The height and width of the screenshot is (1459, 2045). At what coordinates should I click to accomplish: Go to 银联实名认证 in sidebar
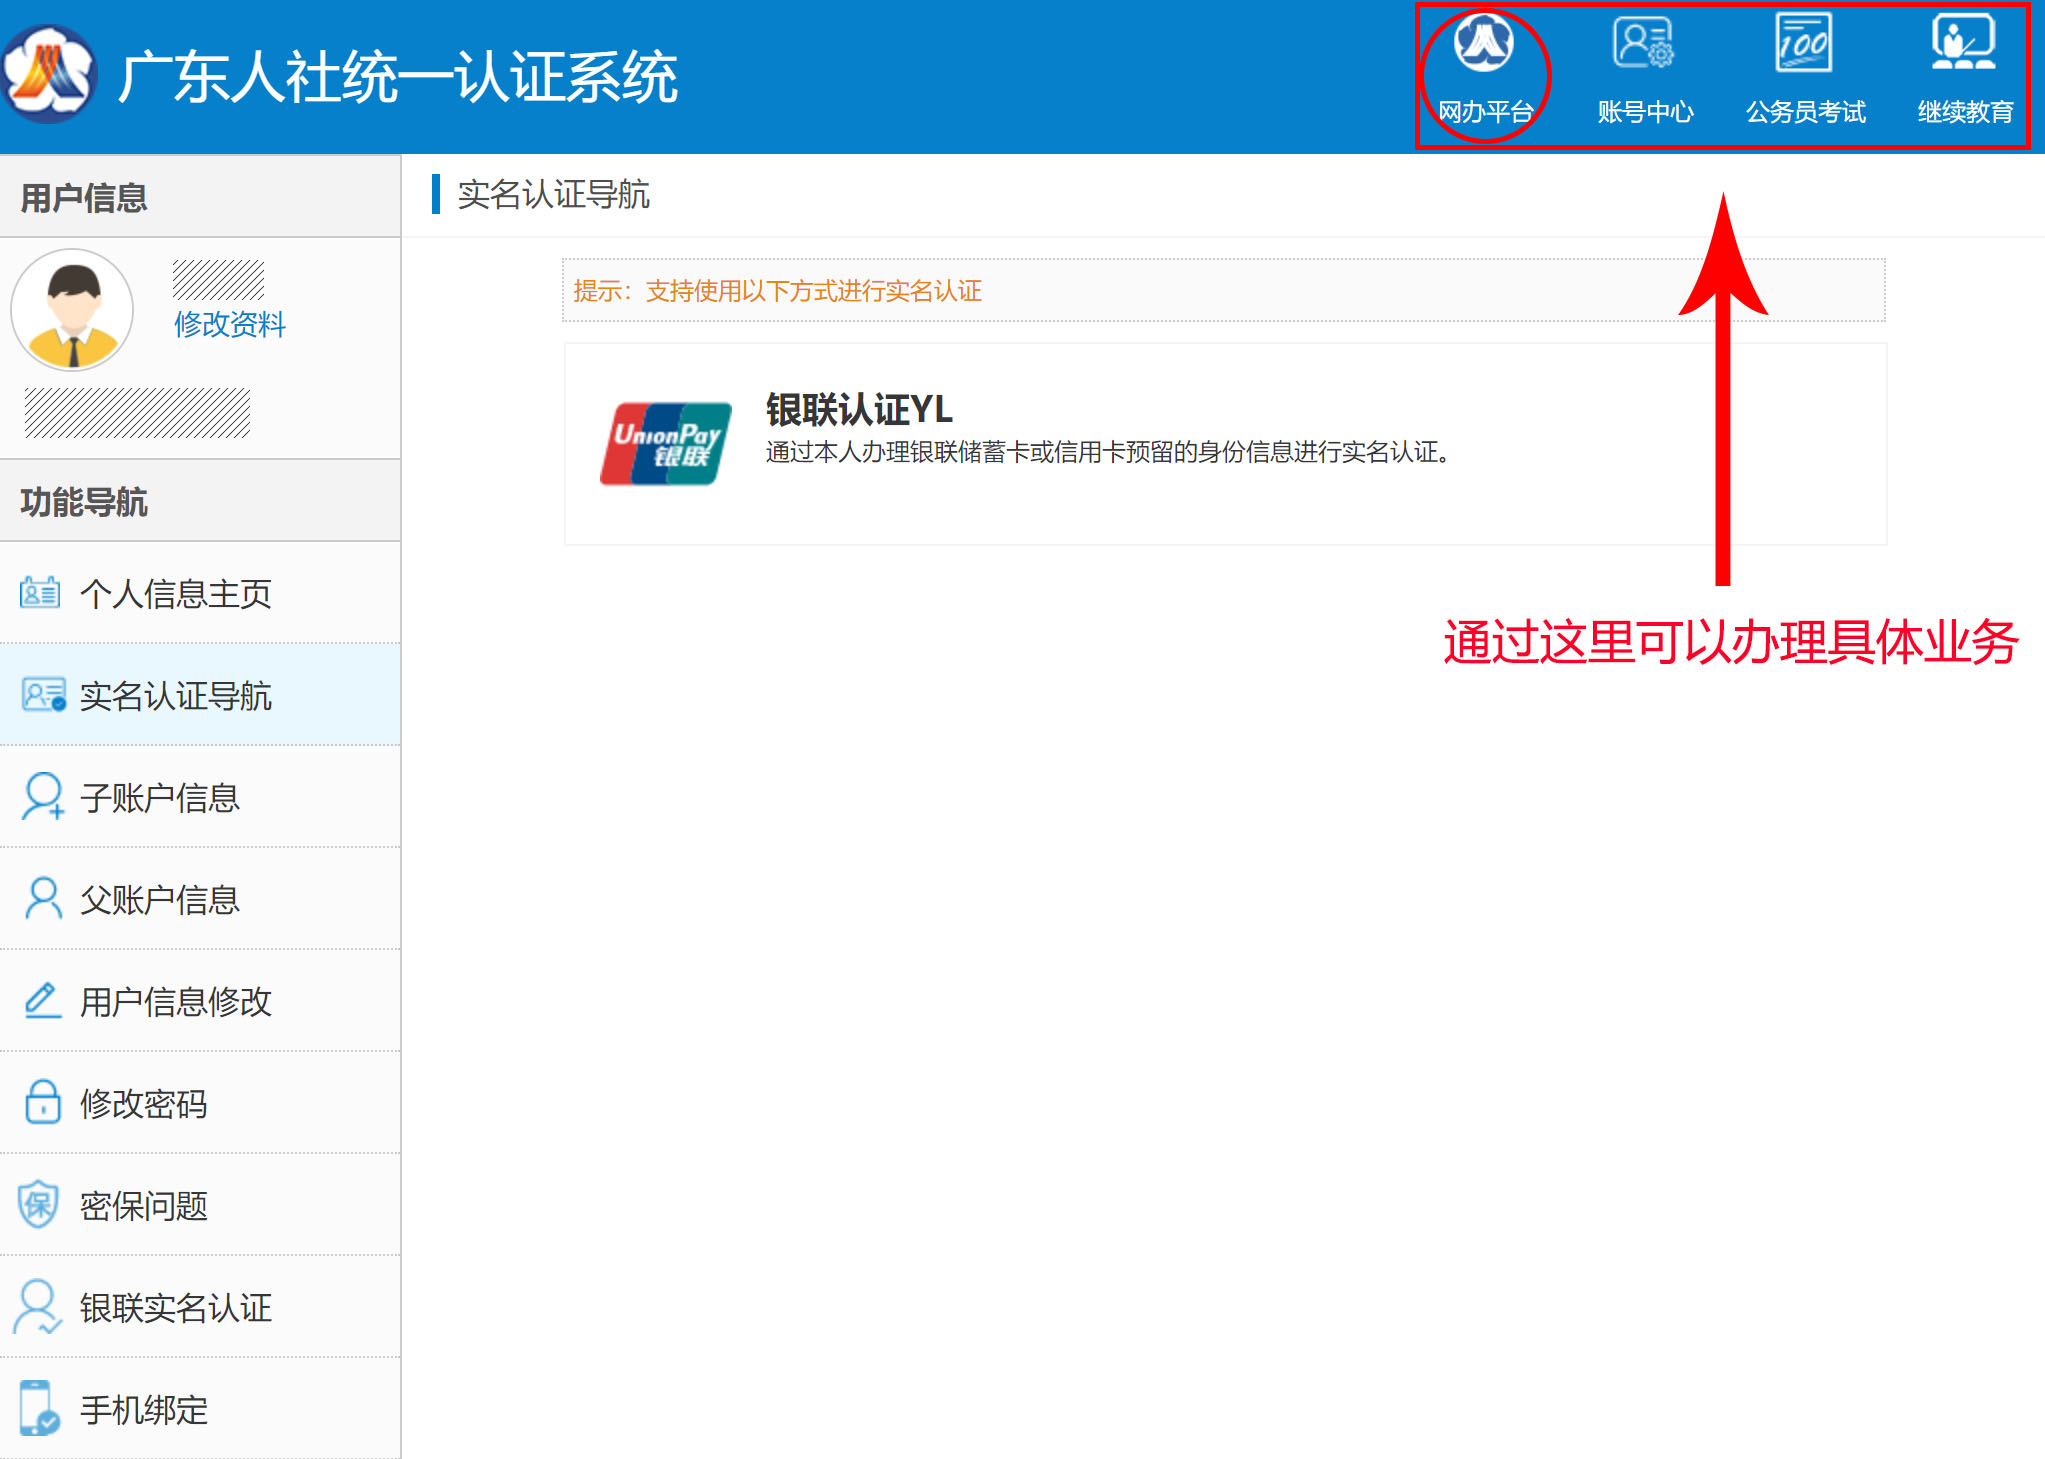[176, 1308]
